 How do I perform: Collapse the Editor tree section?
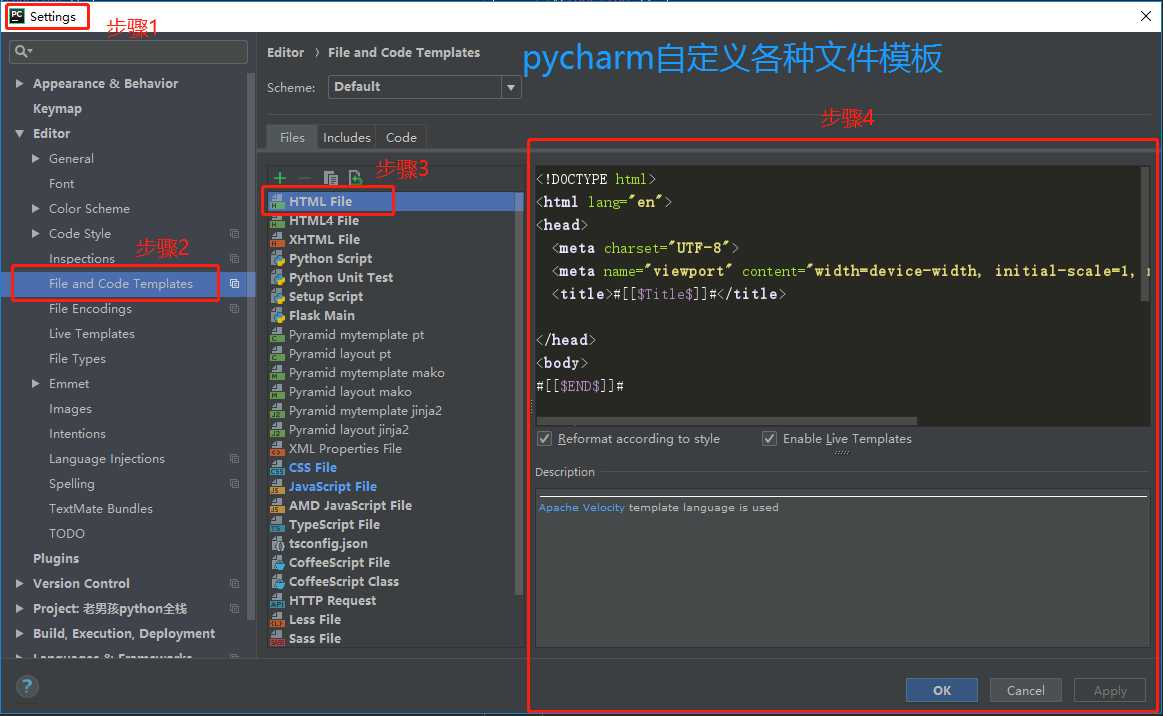[19, 134]
